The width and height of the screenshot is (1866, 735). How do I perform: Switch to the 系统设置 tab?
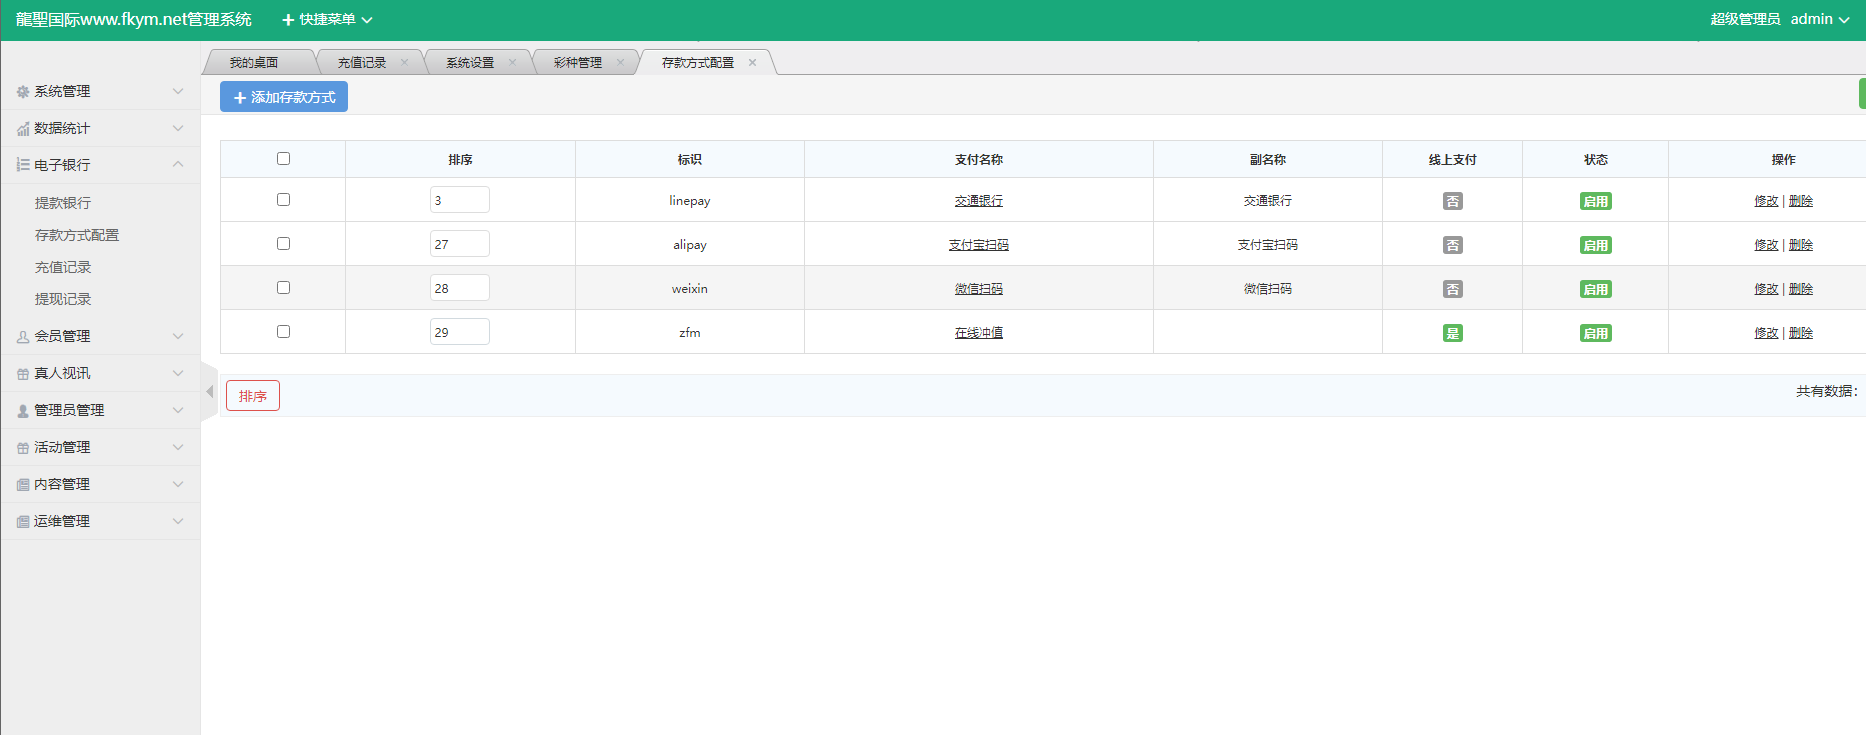point(470,62)
